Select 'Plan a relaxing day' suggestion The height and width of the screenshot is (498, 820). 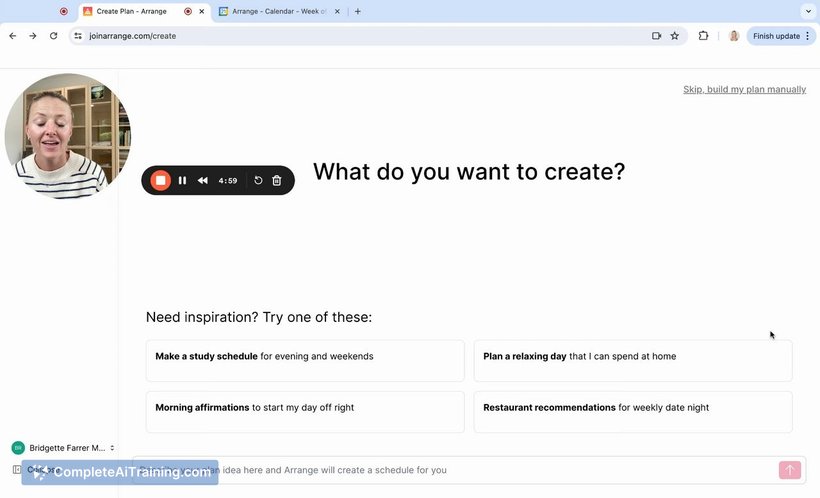[x=632, y=360]
